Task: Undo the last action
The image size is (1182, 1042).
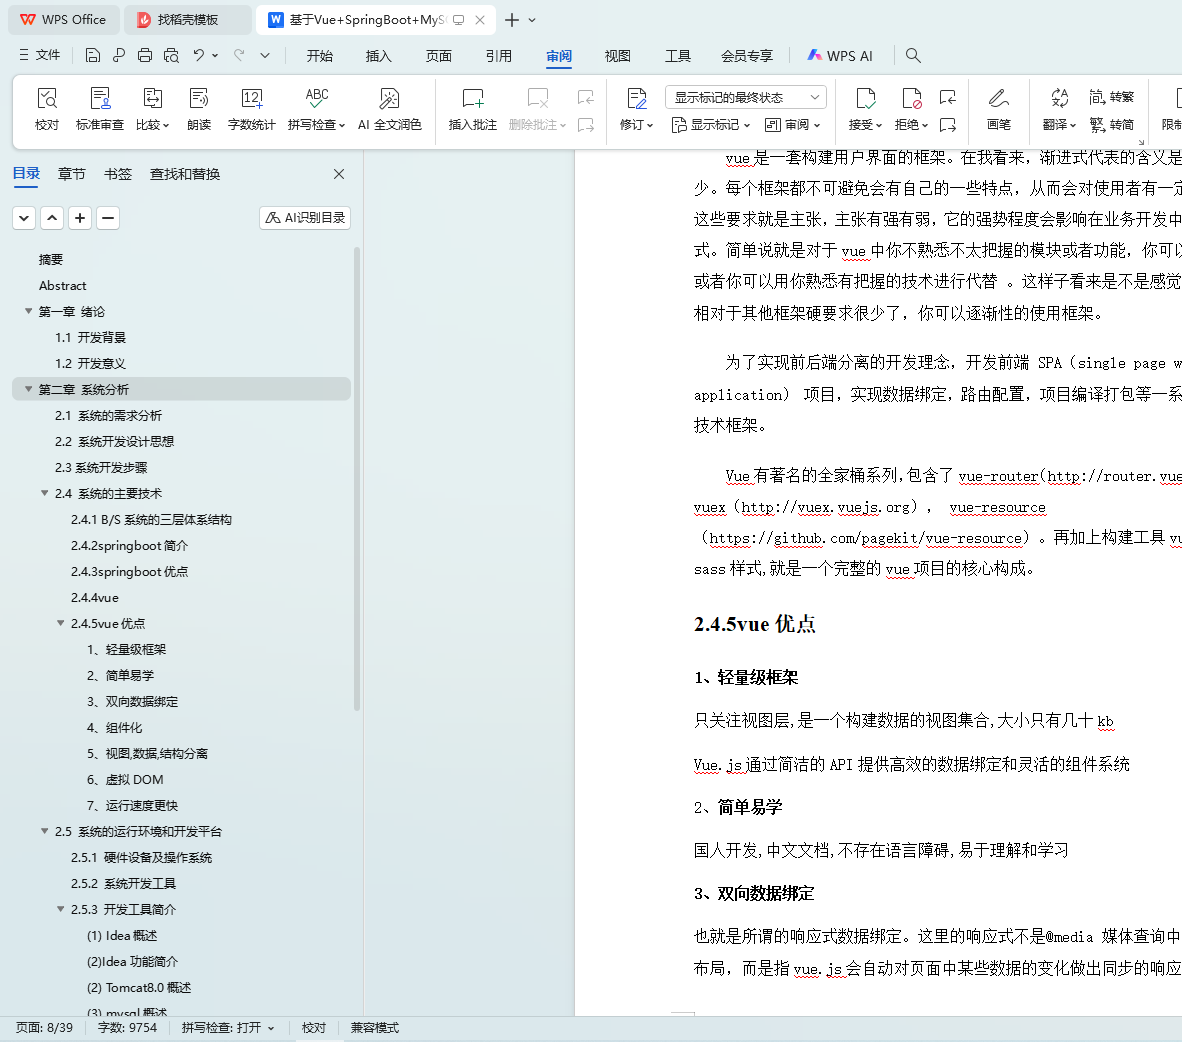Action: pyautogui.click(x=198, y=55)
